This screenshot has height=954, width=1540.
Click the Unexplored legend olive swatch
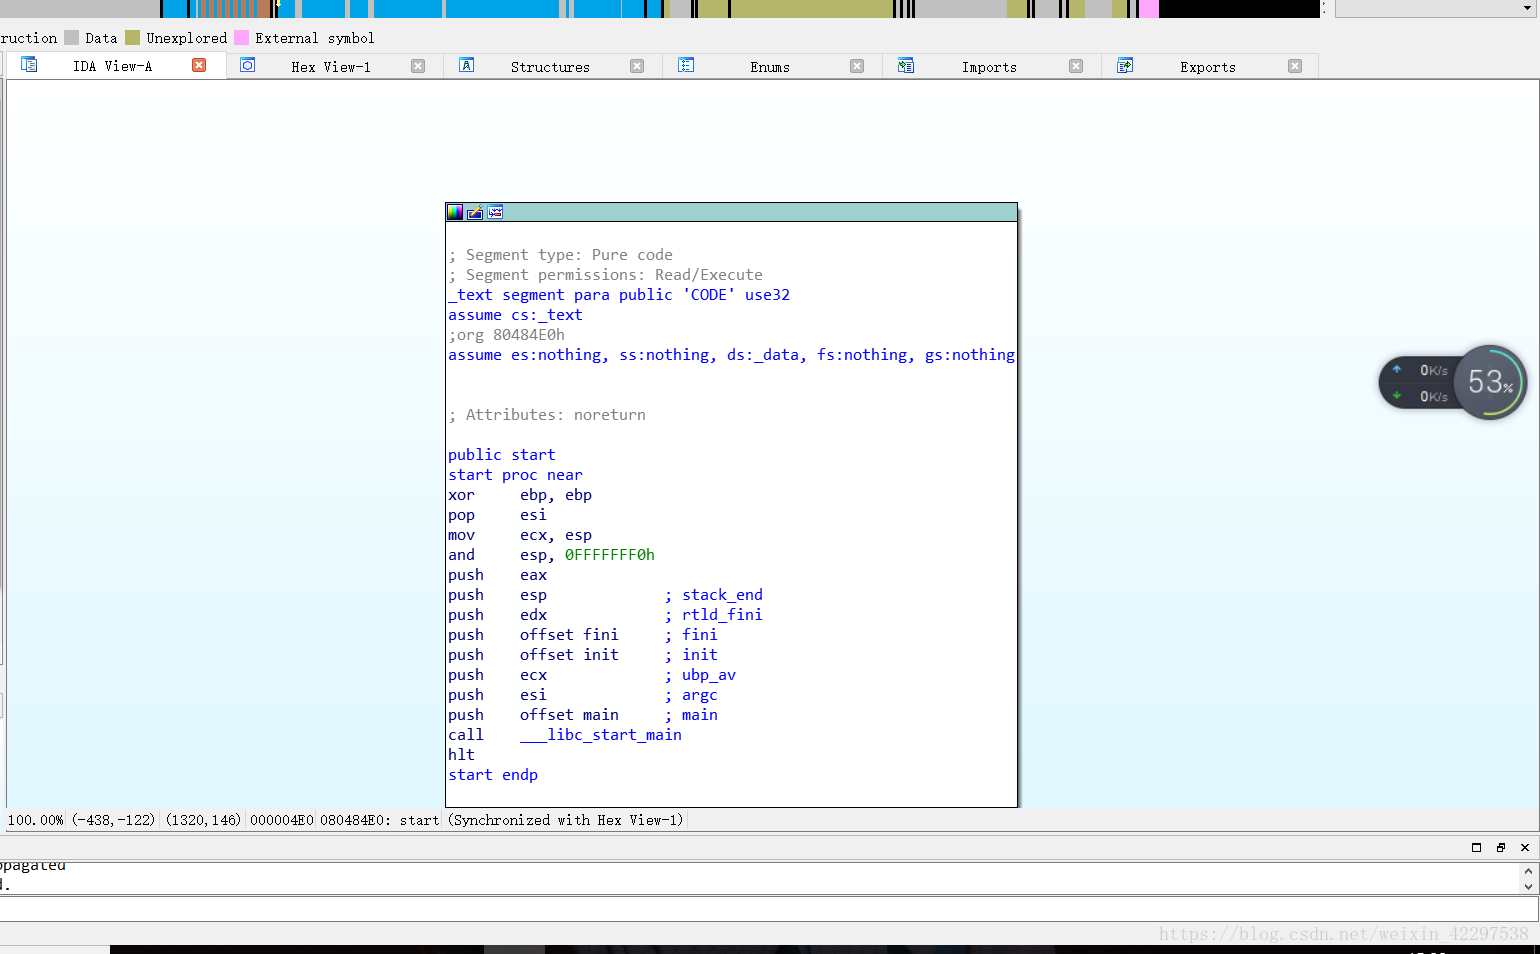coord(132,38)
